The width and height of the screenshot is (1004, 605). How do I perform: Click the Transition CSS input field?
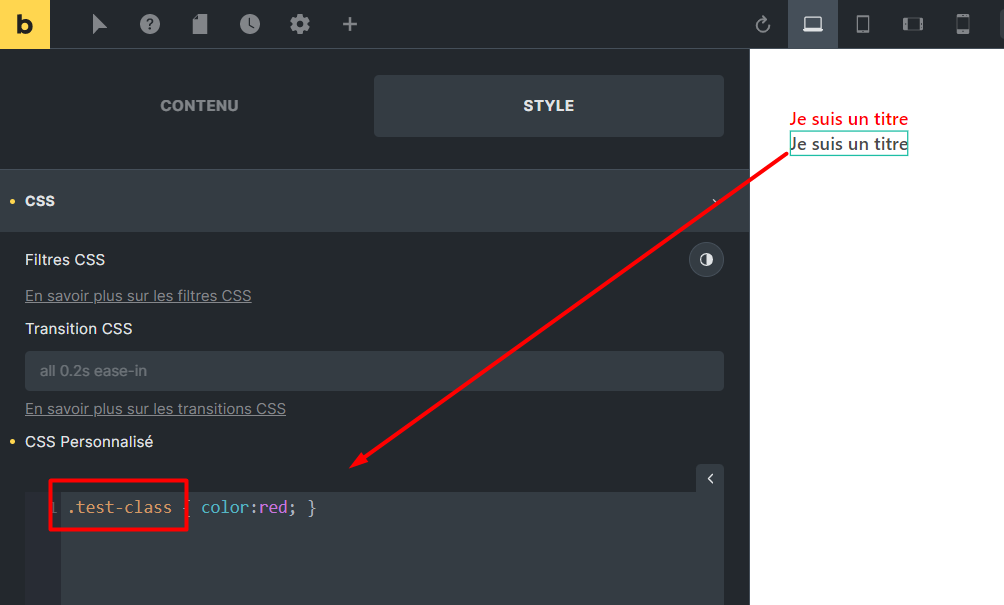click(375, 371)
